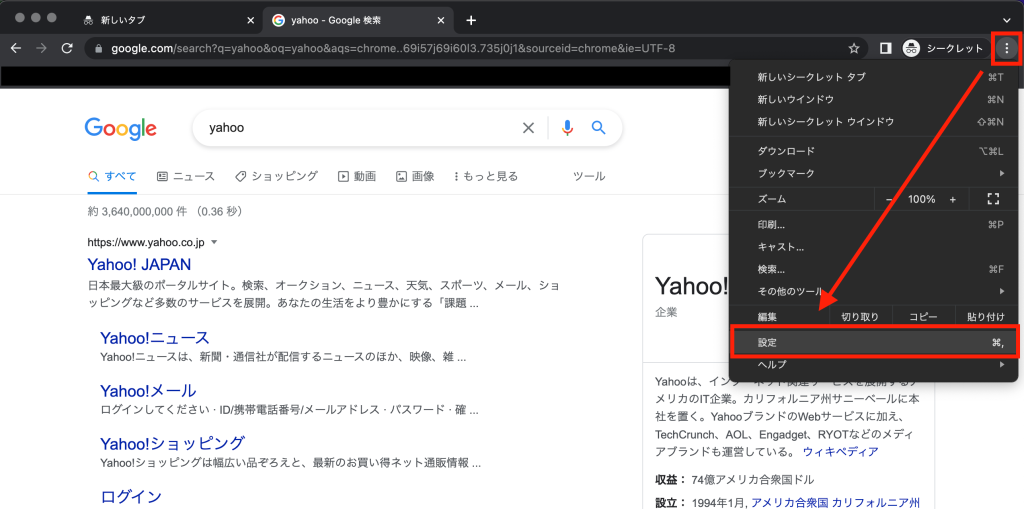Click 切り取り in the edit row
The height and width of the screenshot is (509, 1024).
pos(859,317)
